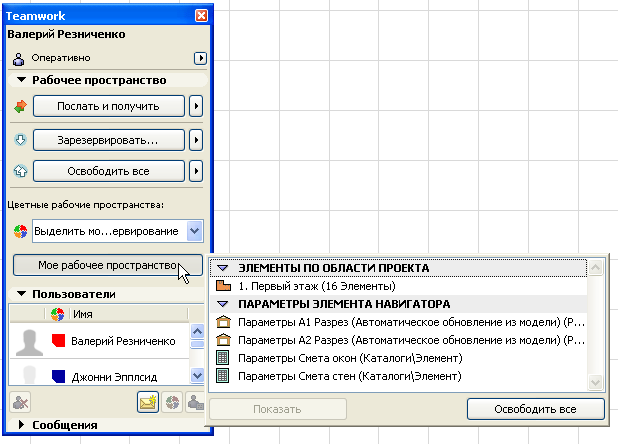Expand the Сообщения section
618x444 pixels.
pyautogui.click(x=22, y=425)
